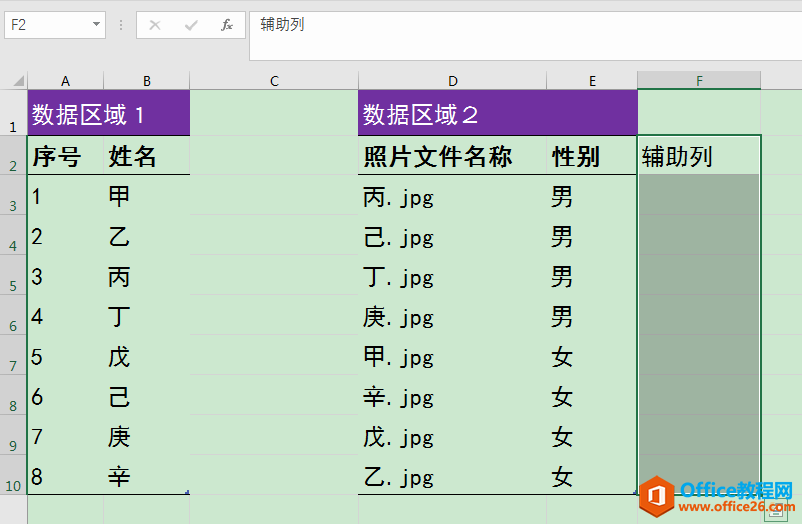Screen dimensions: 802x524
Task: Click the 庚.jpg file name cell
Action: point(453,315)
